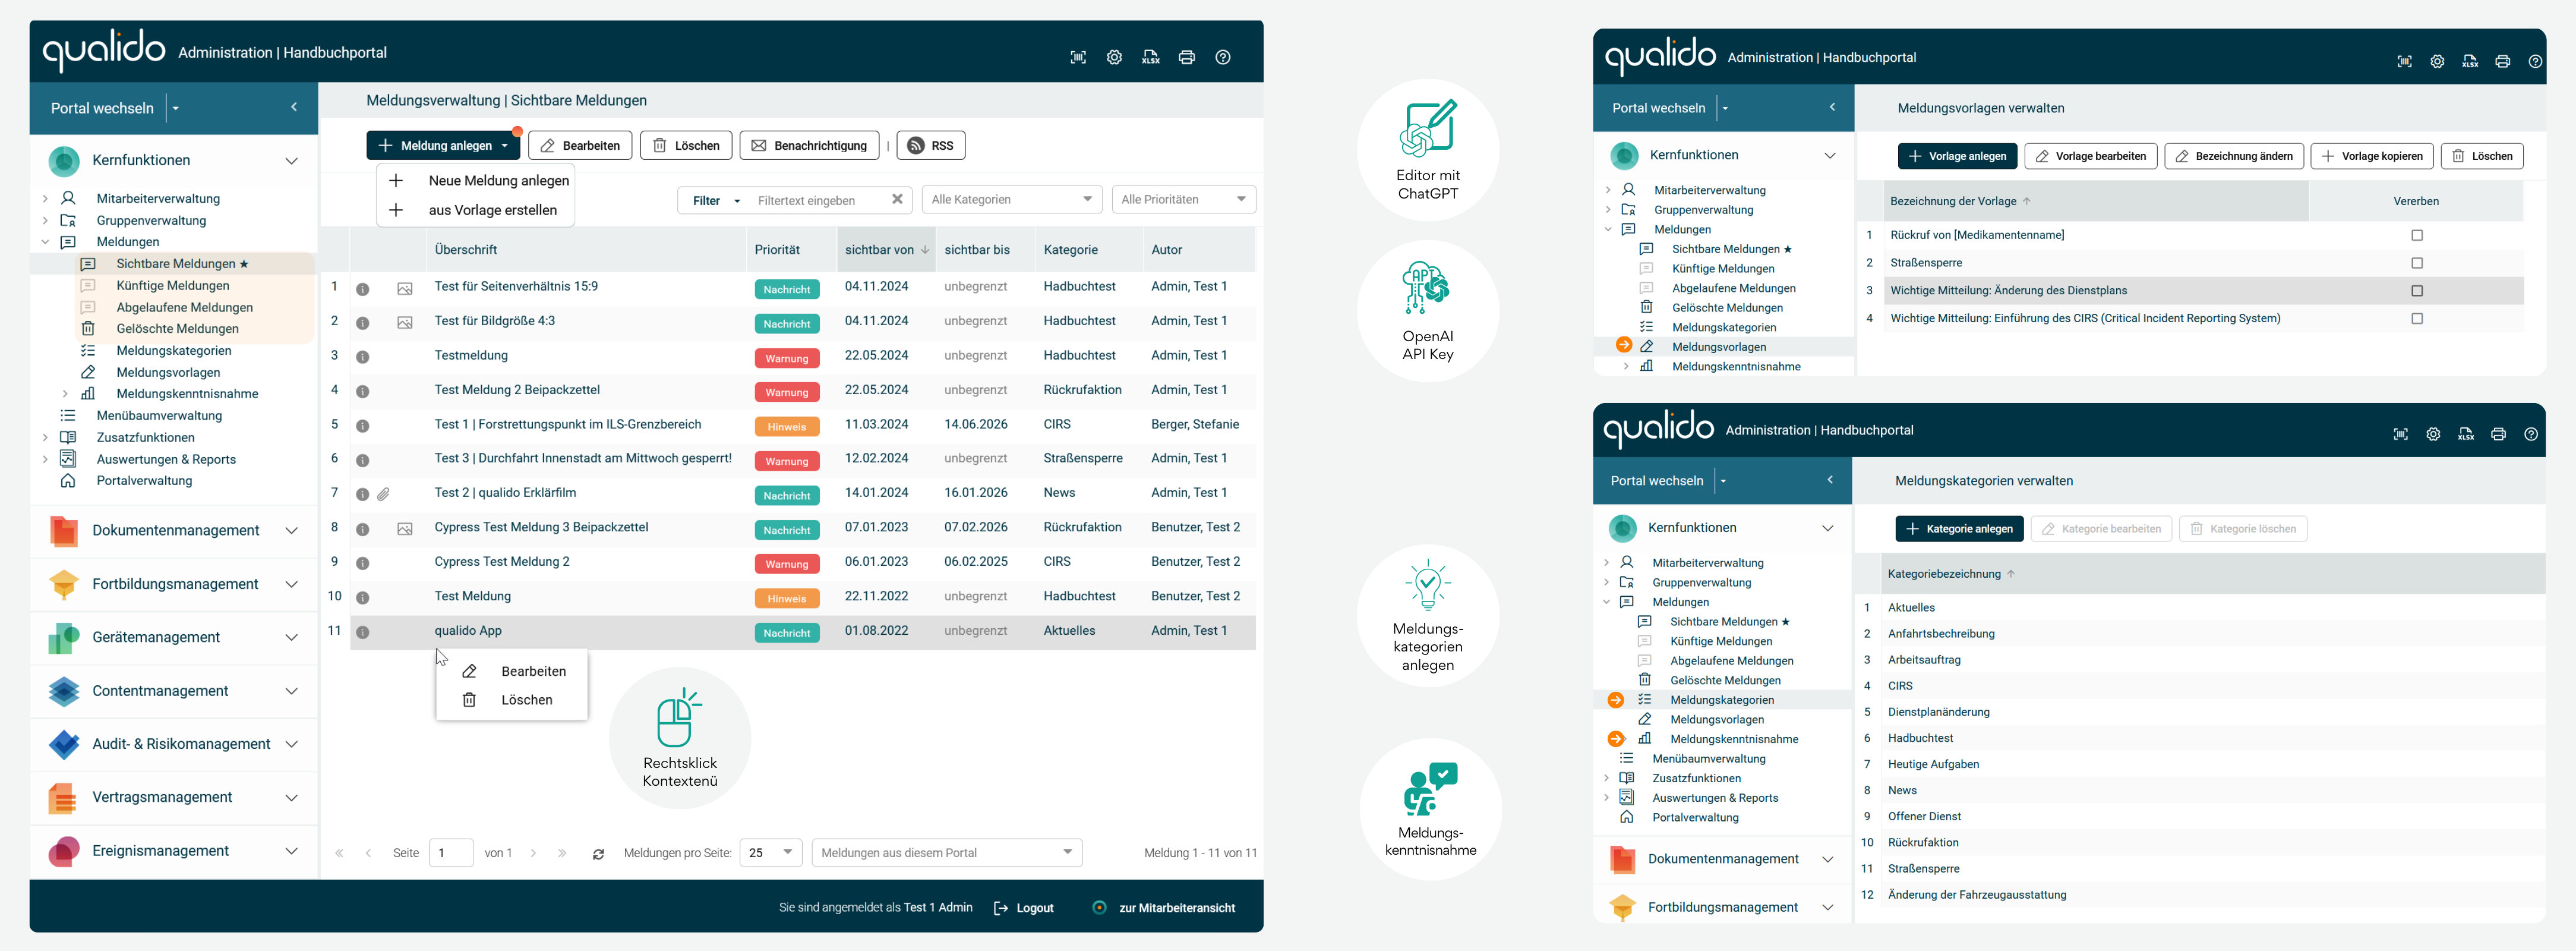The width and height of the screenshot is (2576, 951).
Task: Click the Kategorie anlegen button
Action: pos(1959,528)
